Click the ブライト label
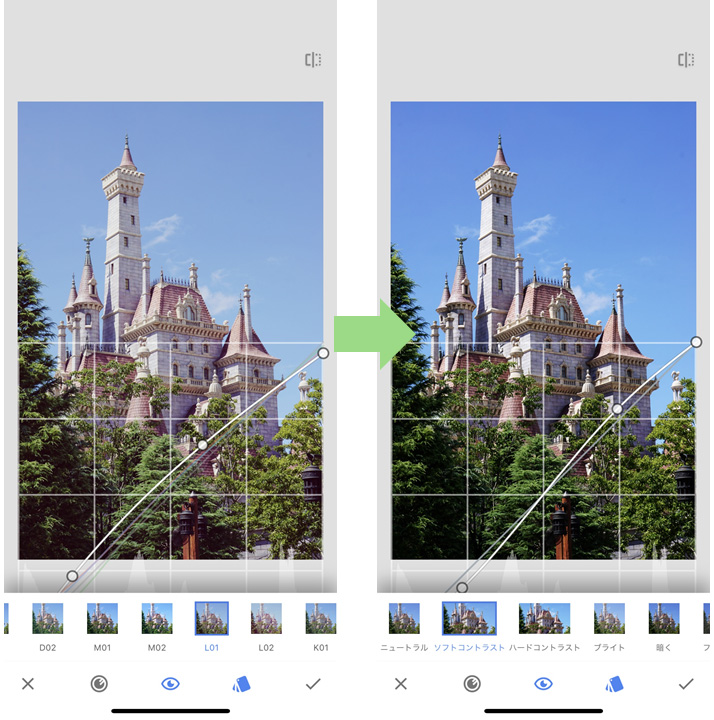The image size is (714, 720). (609, 648)
